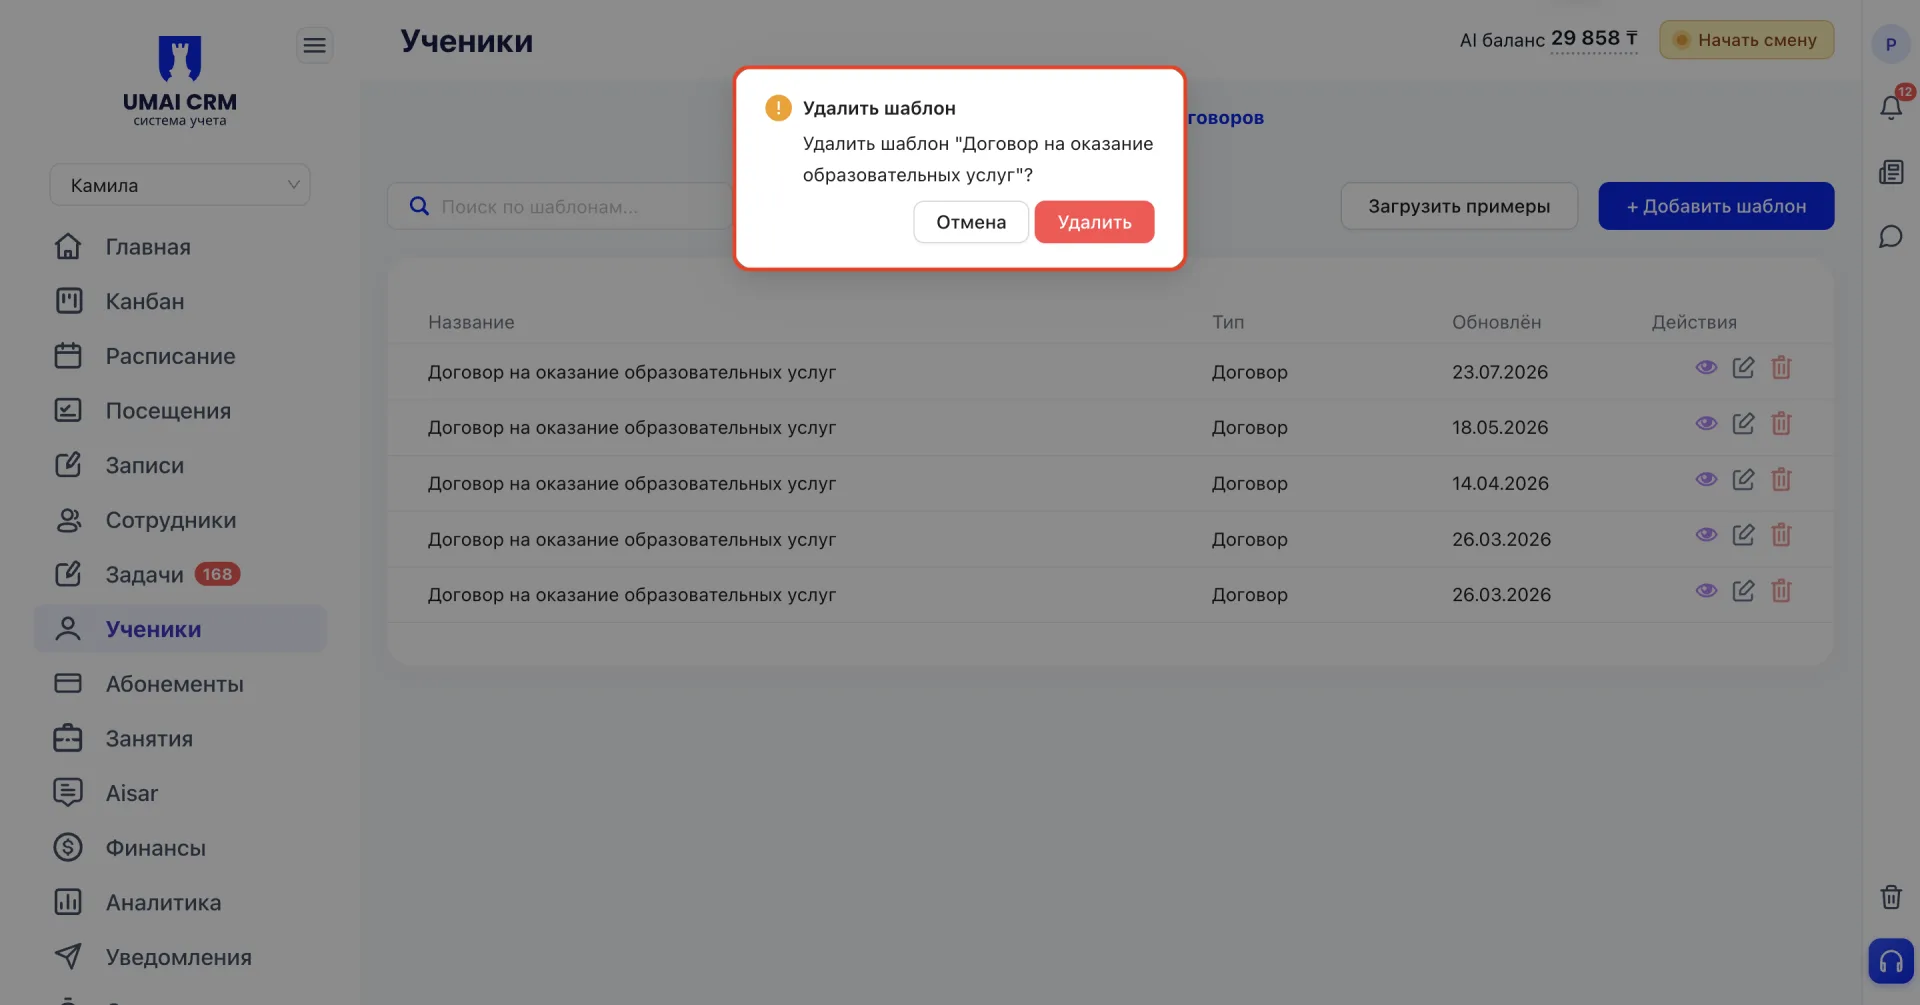Open Канбан in the sidebar

coord(180,301)
